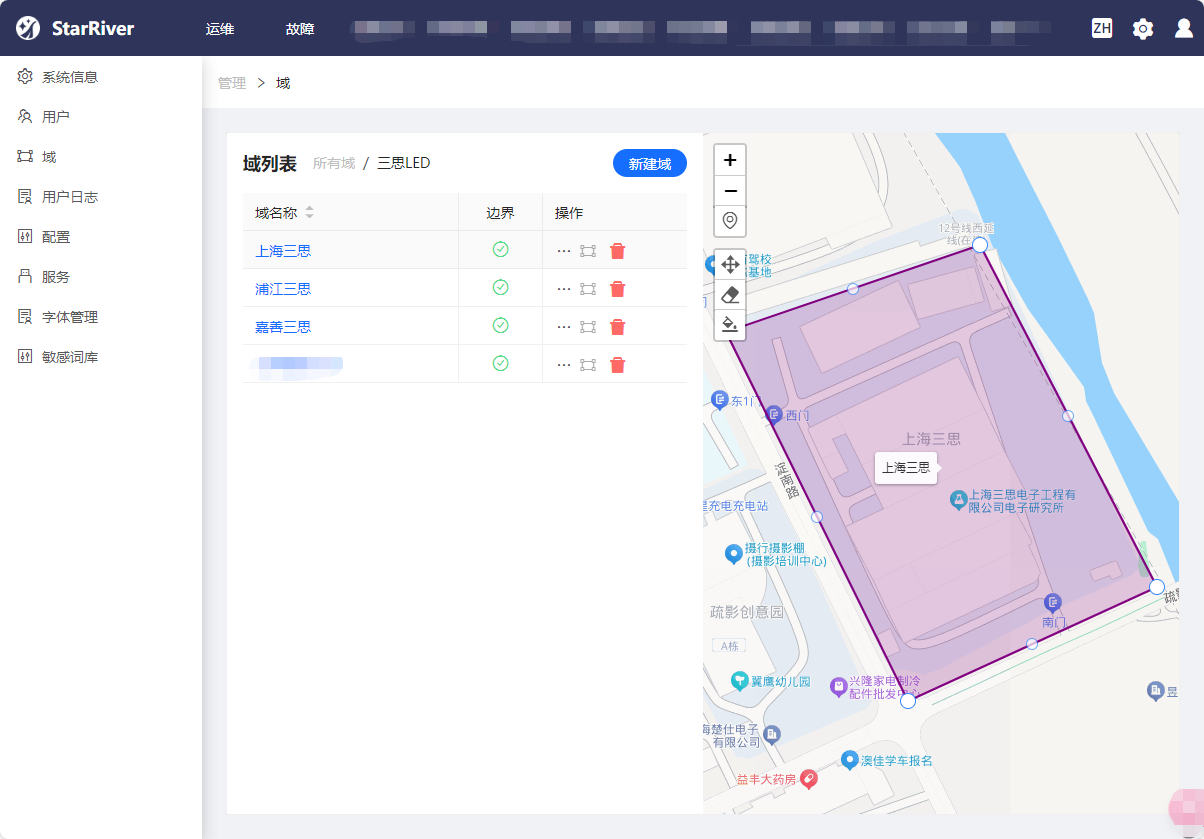This screenshot has width=1204, height=839.
Task: Delete the 浦江三思 domain
Action: coord(618,289)
